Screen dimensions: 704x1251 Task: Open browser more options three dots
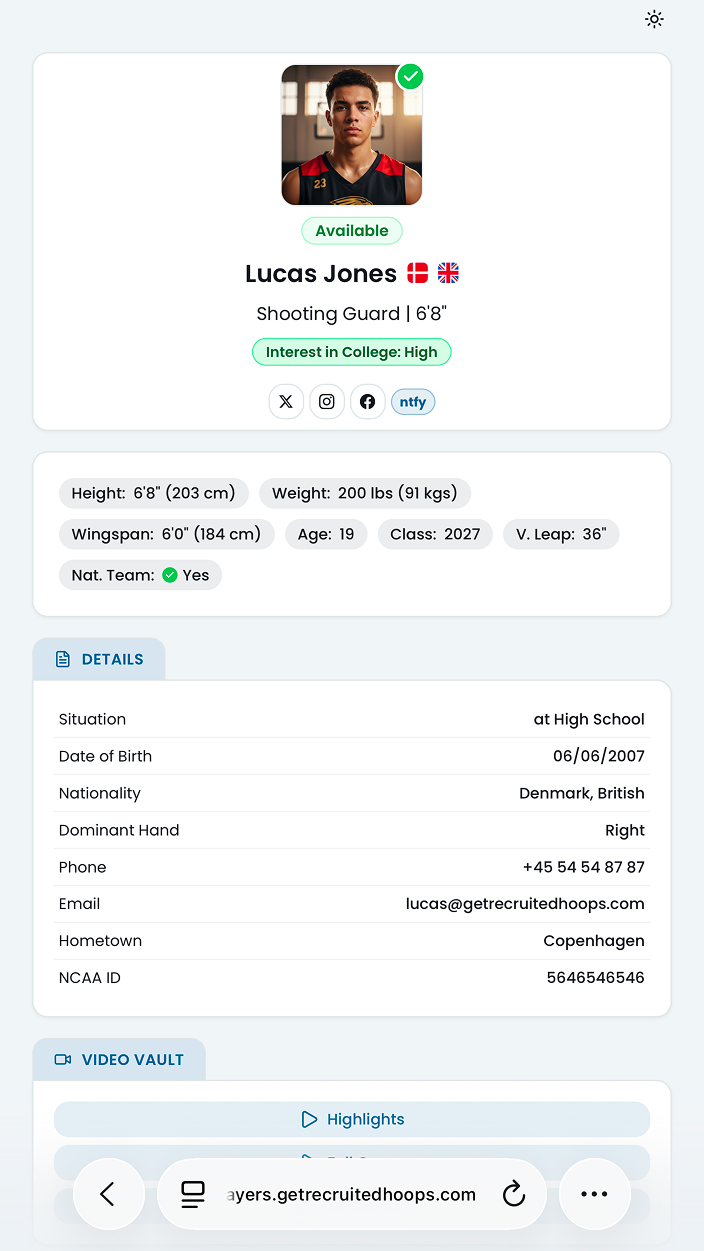pyautogui.click(x=595, y=1194)
